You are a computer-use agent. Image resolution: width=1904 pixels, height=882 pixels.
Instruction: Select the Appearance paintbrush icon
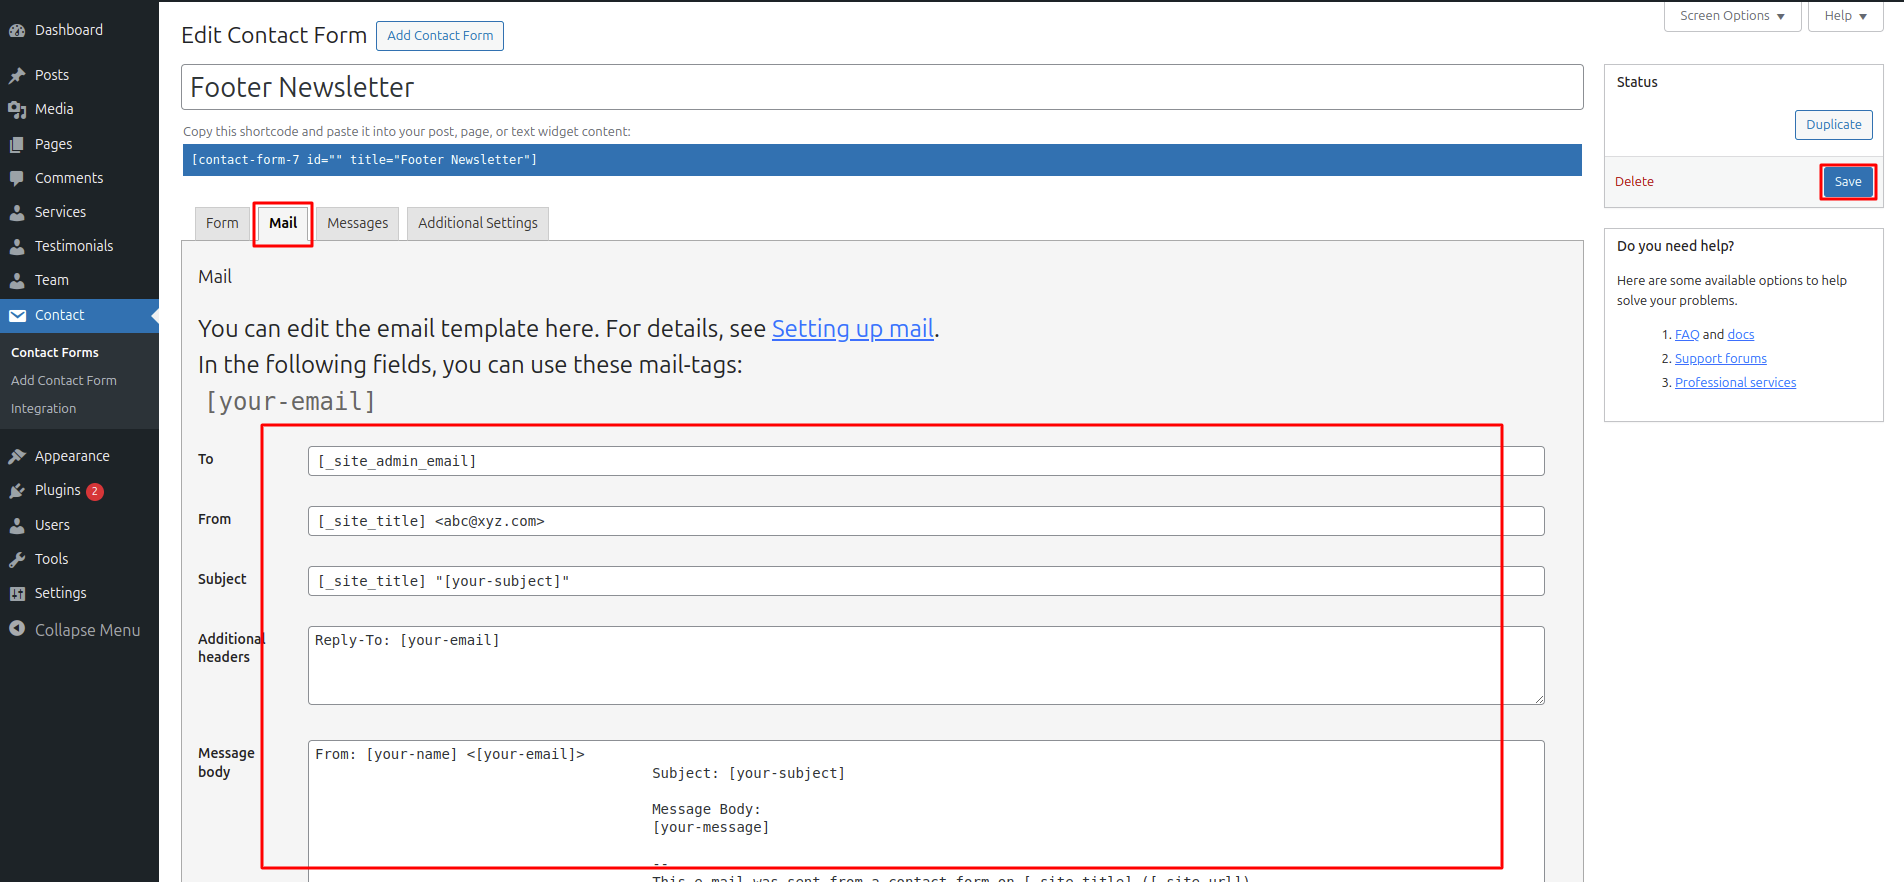(x=17, y=457)
